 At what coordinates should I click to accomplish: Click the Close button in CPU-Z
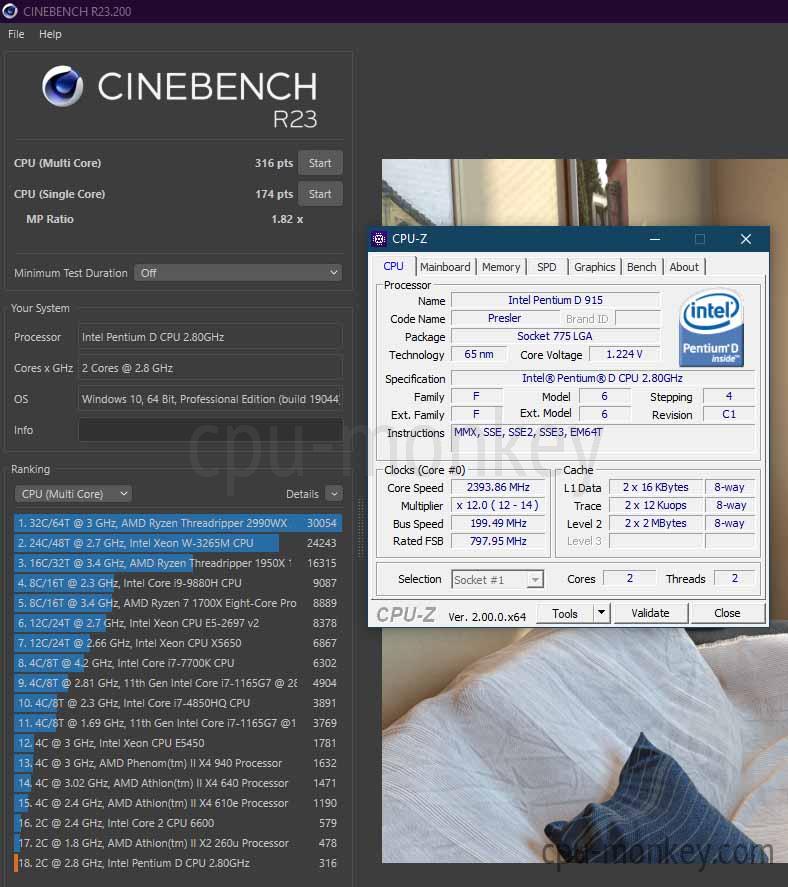click(x=727, y=613)
